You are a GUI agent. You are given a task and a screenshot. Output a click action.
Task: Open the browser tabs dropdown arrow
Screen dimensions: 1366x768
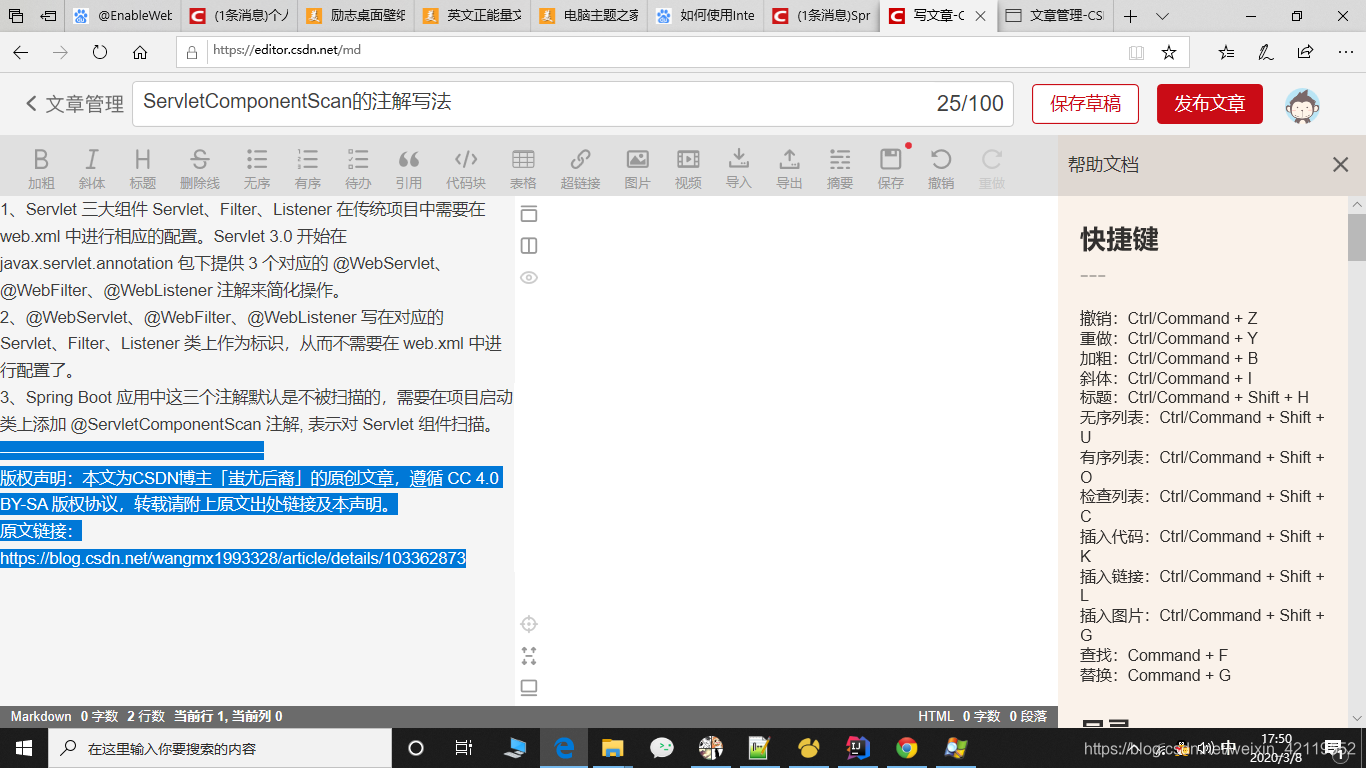1161,16
